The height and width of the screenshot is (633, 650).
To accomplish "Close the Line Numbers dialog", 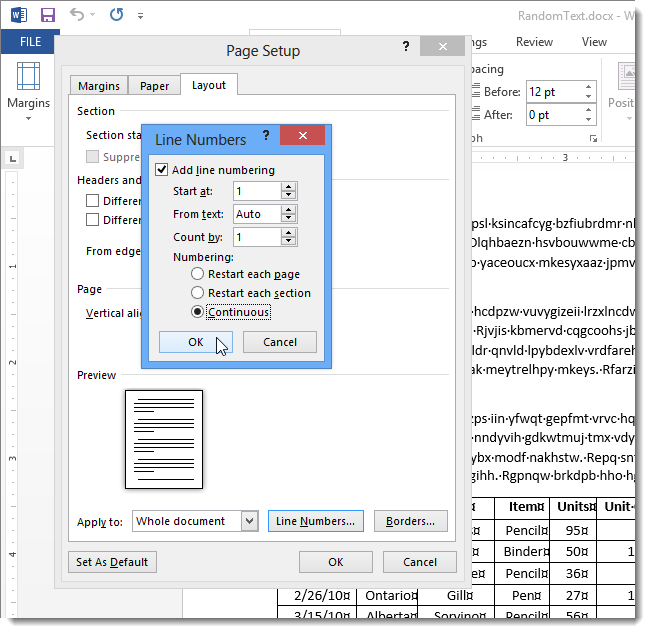I will [303, 135].
